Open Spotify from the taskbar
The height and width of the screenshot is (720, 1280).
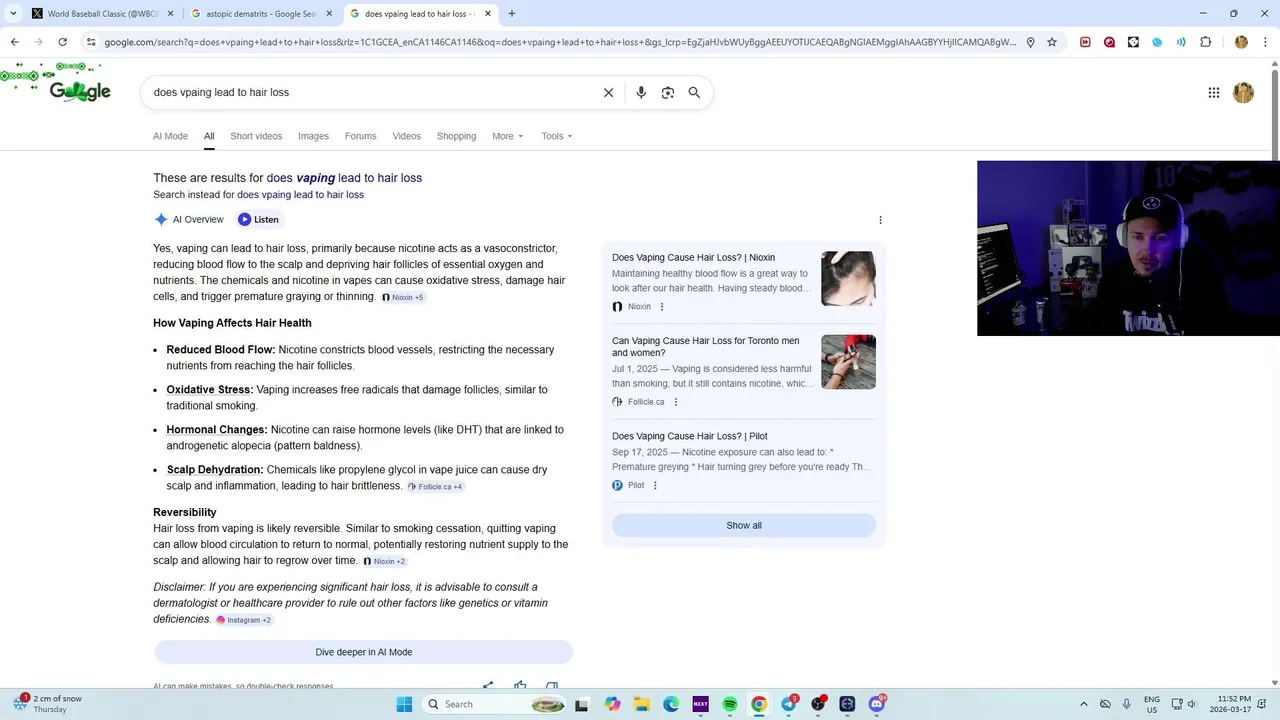click(730, 704)
